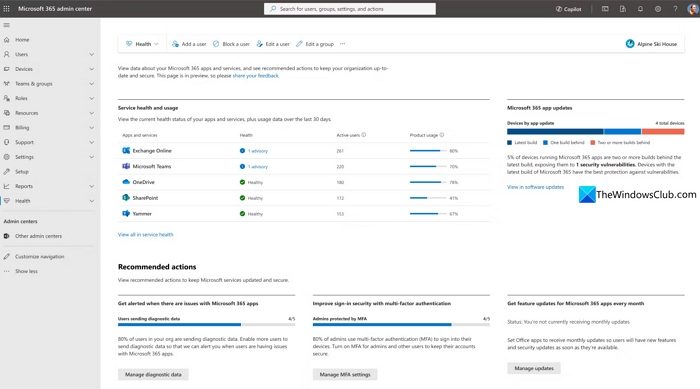Screen dimensions: 700x389
Task: Click the Copilot button
Action: click(x=568, y=9)
